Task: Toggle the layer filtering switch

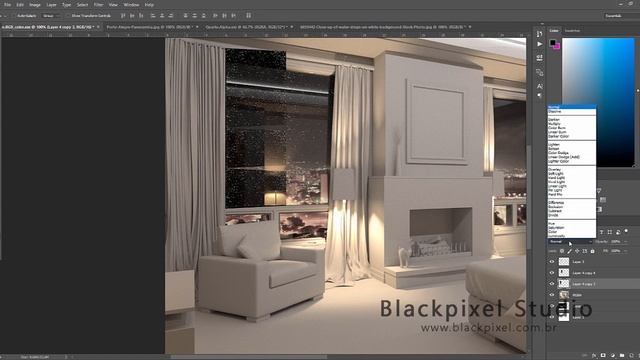Action: tap(627, 231)
